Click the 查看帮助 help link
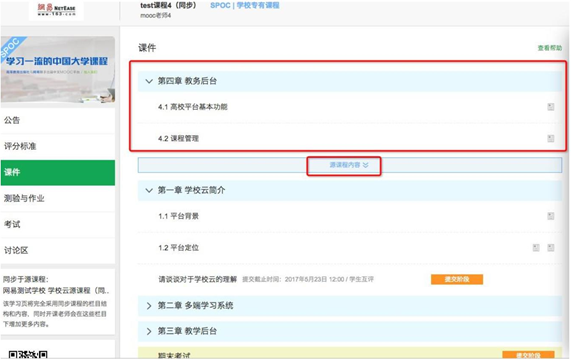The image size is (573, 361). pyautogui.click(x=549, y=48)
